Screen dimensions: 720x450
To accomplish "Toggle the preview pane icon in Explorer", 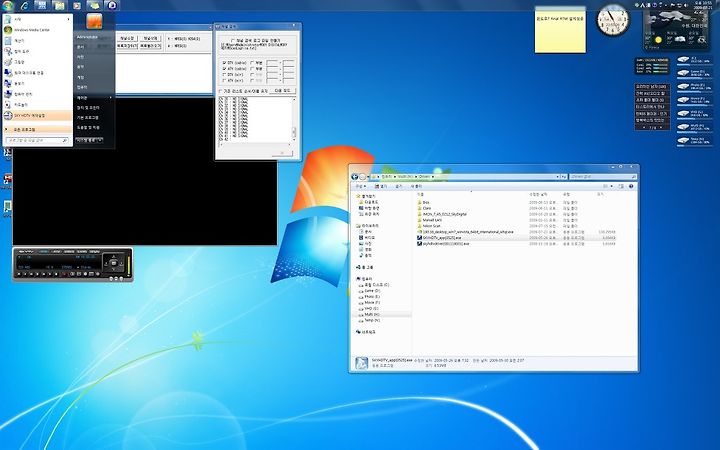I will point(621,186).
